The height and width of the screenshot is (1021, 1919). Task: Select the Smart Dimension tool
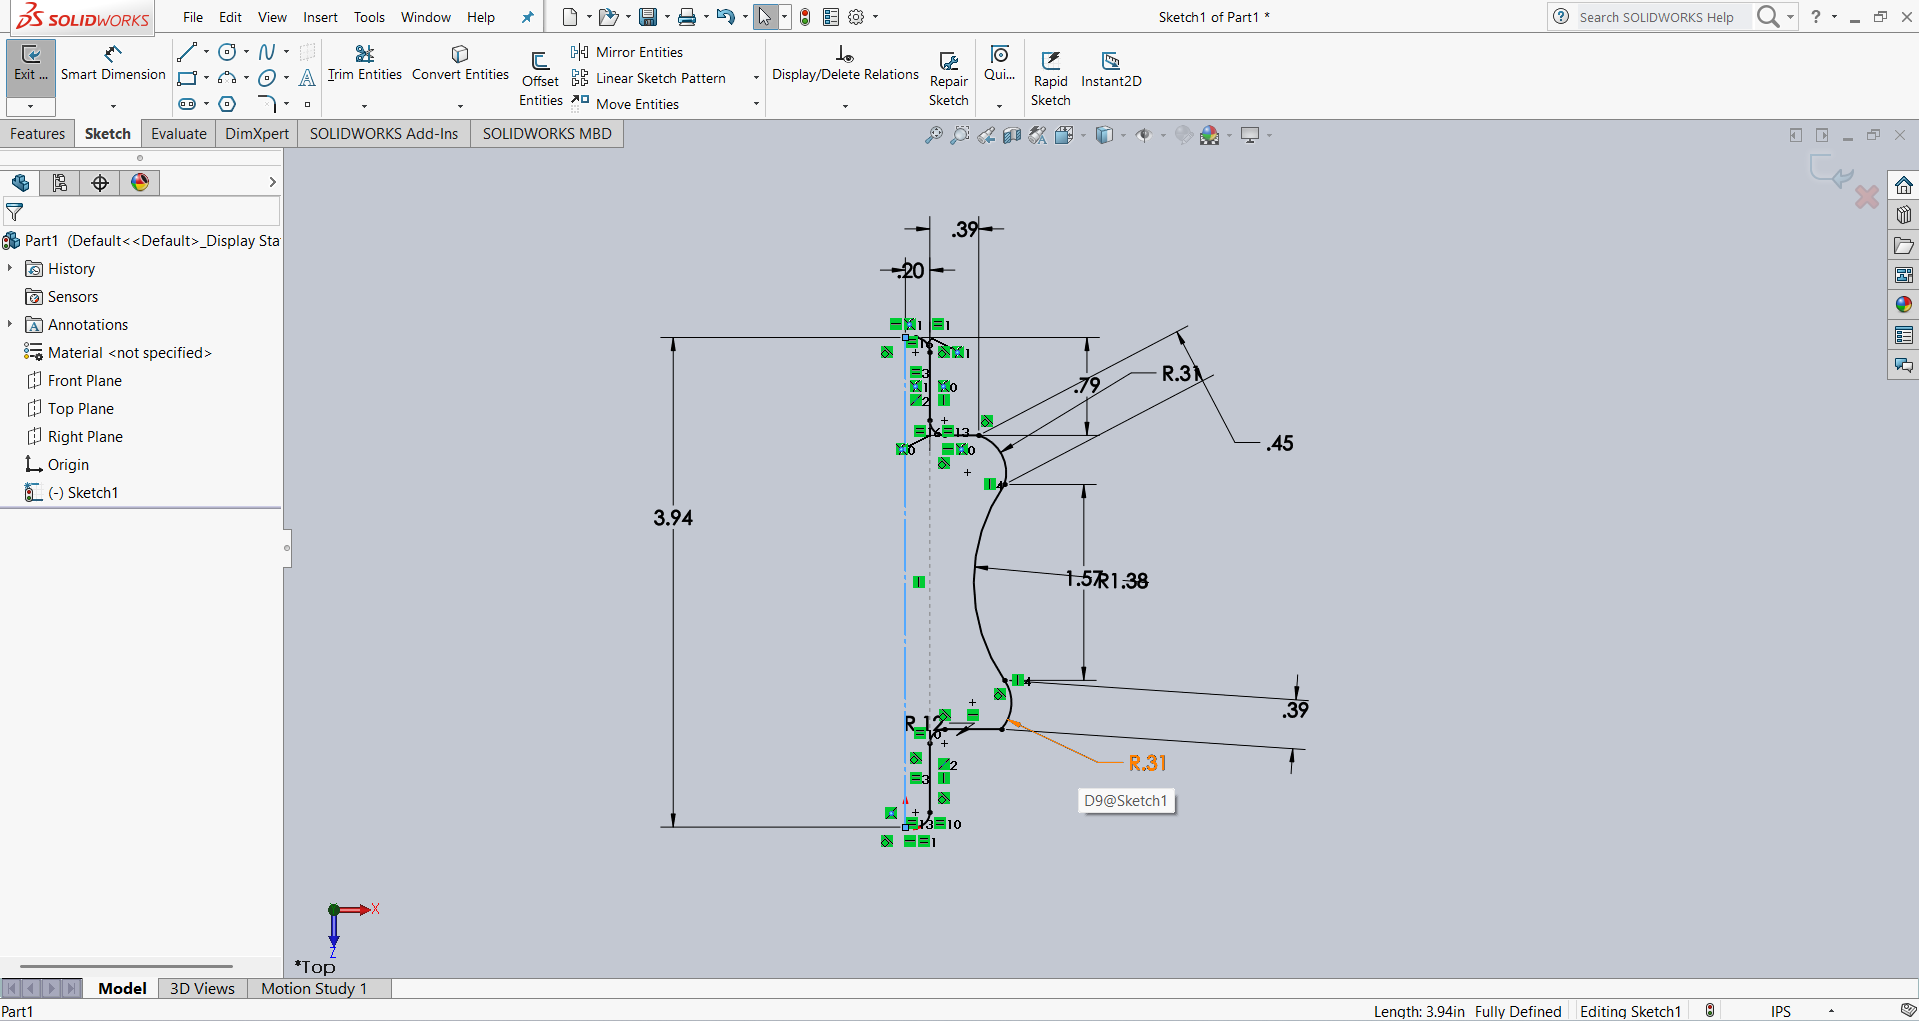pyautogui.click(x=113, y=63)
